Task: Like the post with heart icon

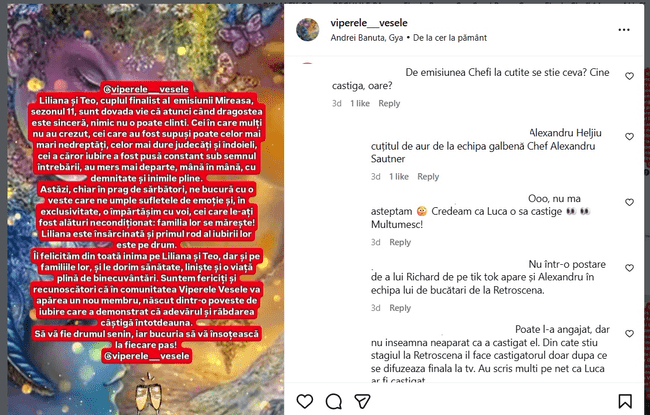Action: click(x=305, y=401)
